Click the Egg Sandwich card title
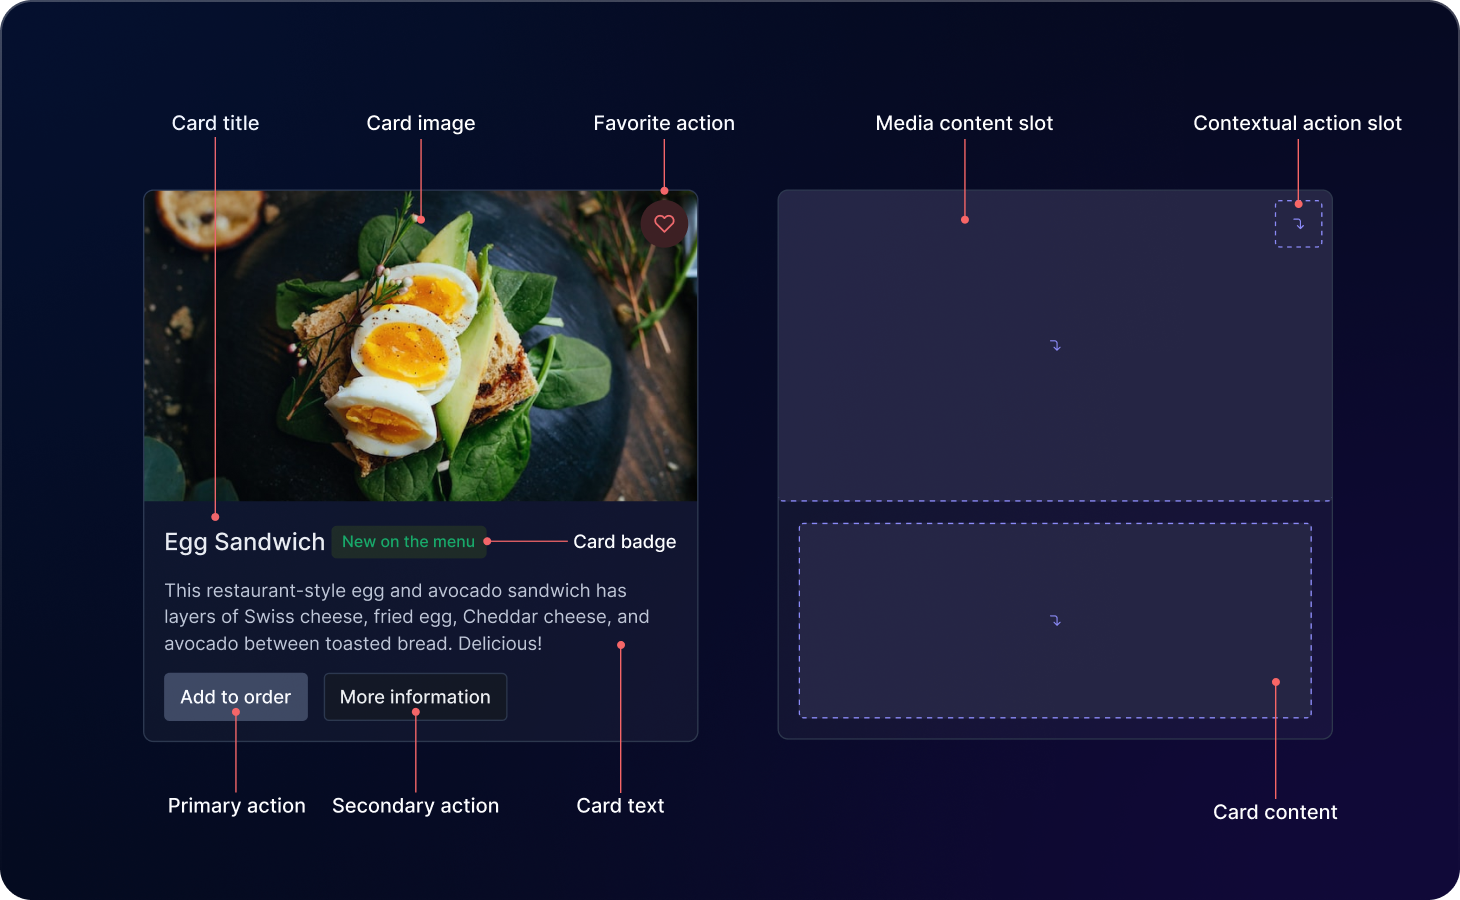 point(245,542)
